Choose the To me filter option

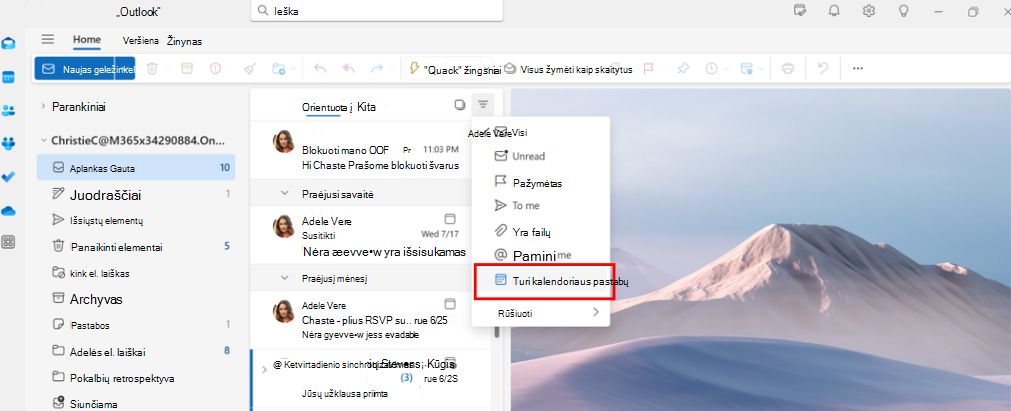541,205
